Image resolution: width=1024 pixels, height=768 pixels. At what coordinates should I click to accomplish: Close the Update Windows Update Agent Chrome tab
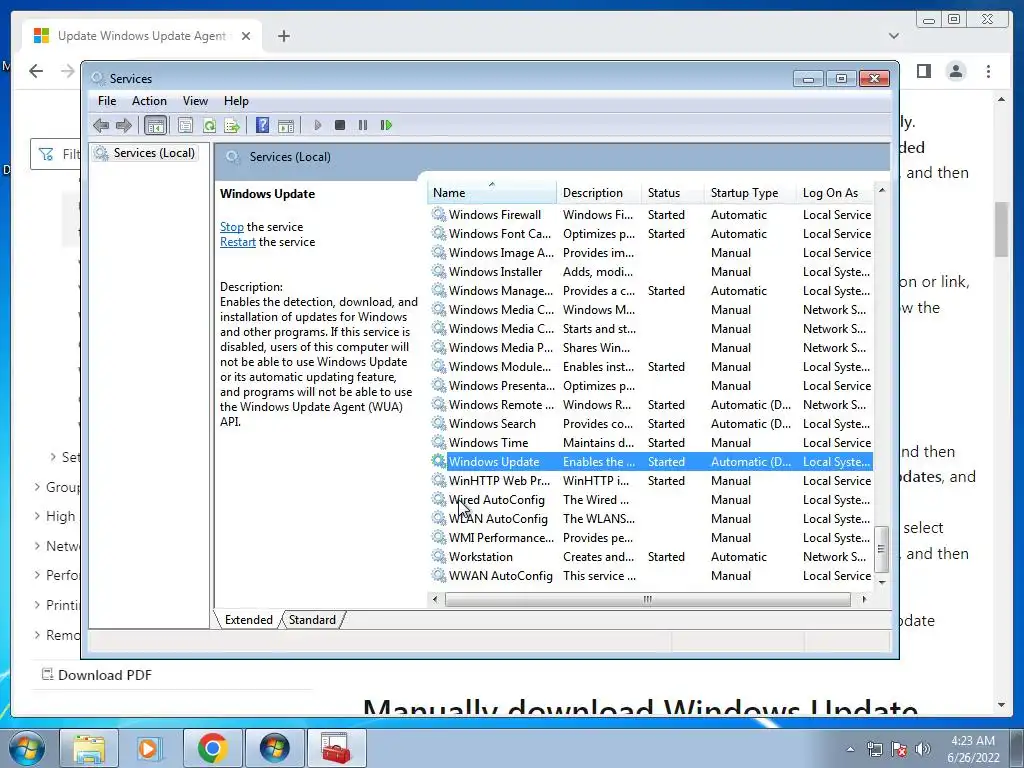246,36
